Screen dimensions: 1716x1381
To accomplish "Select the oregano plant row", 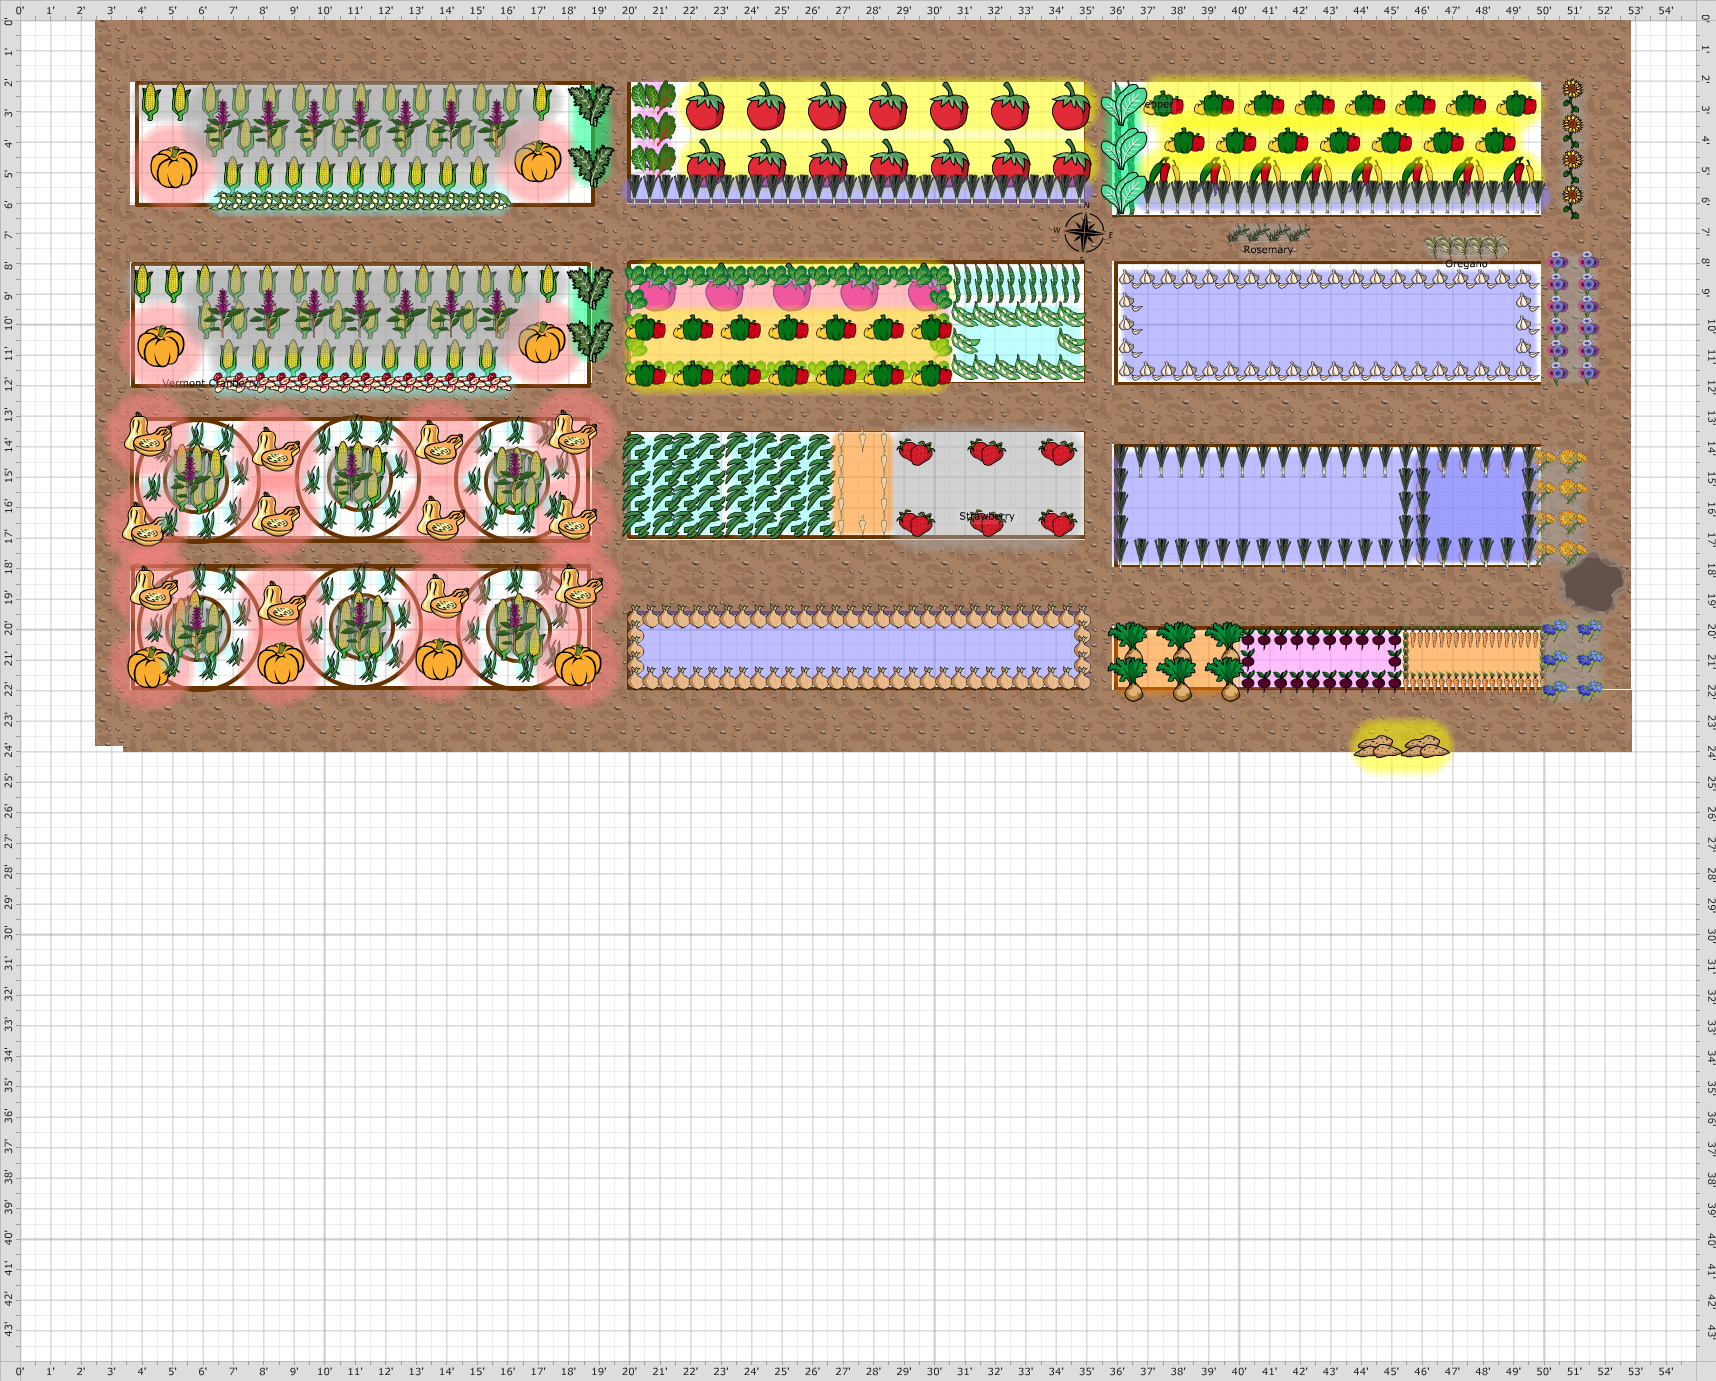I will click(x=1467, y=246).
